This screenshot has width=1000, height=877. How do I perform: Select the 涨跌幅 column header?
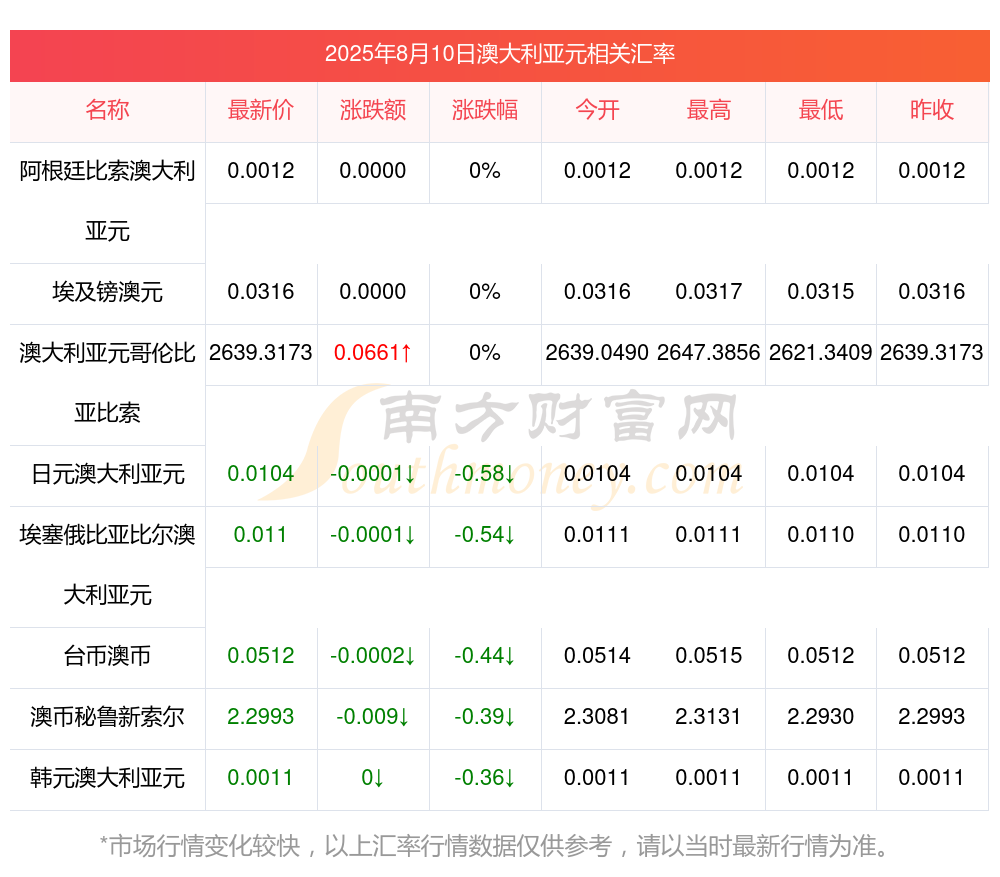coord(485,110)
